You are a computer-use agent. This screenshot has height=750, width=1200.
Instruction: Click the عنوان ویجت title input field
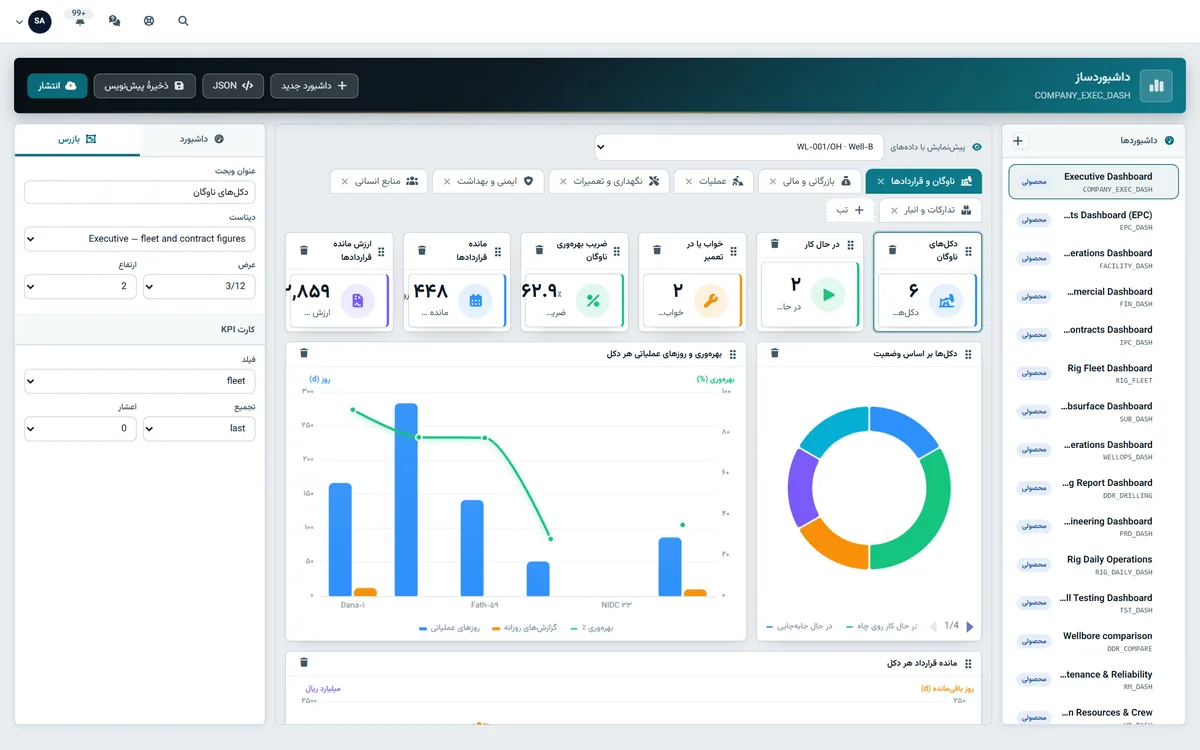[x=140, y=192]
